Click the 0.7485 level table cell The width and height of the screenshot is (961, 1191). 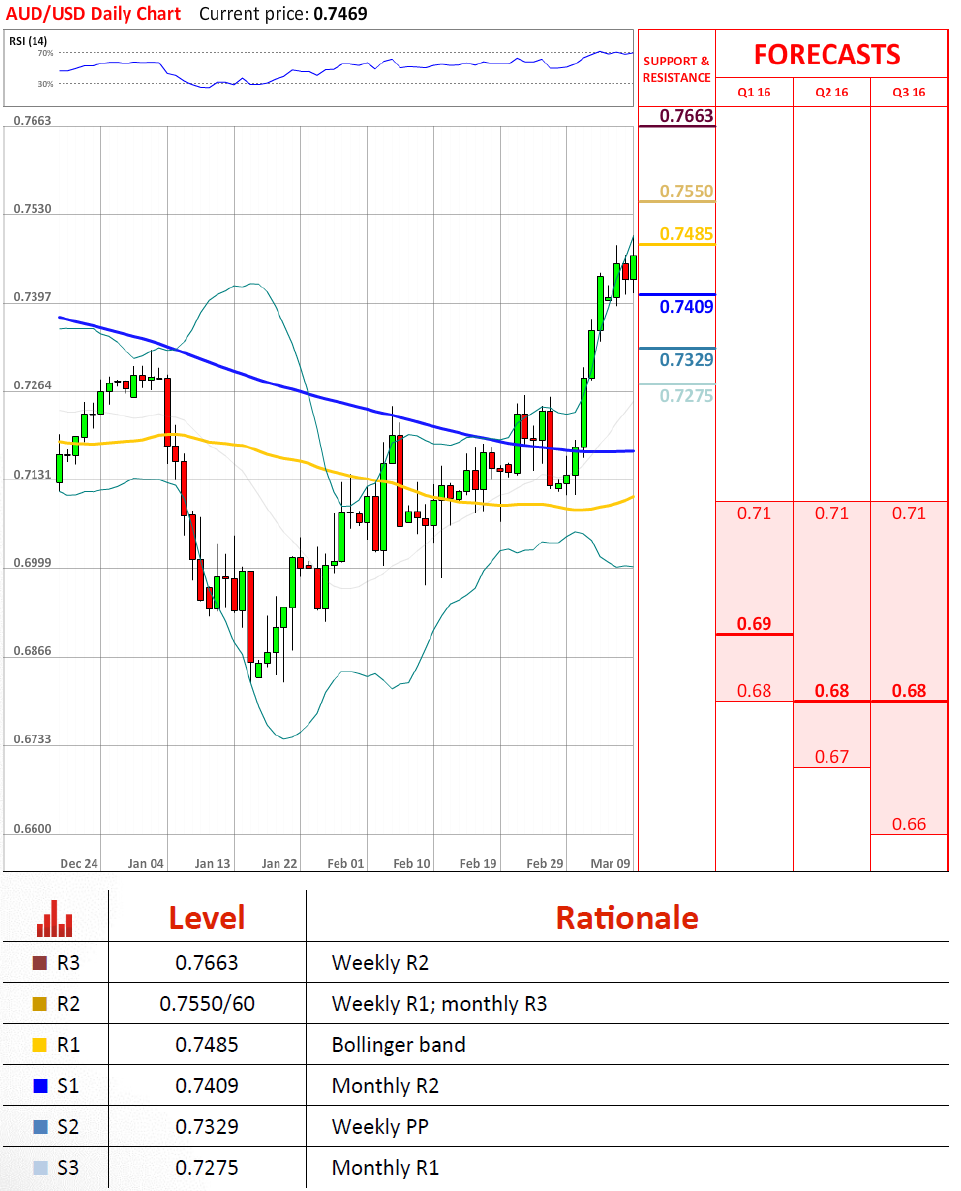tap(207, 1045)
